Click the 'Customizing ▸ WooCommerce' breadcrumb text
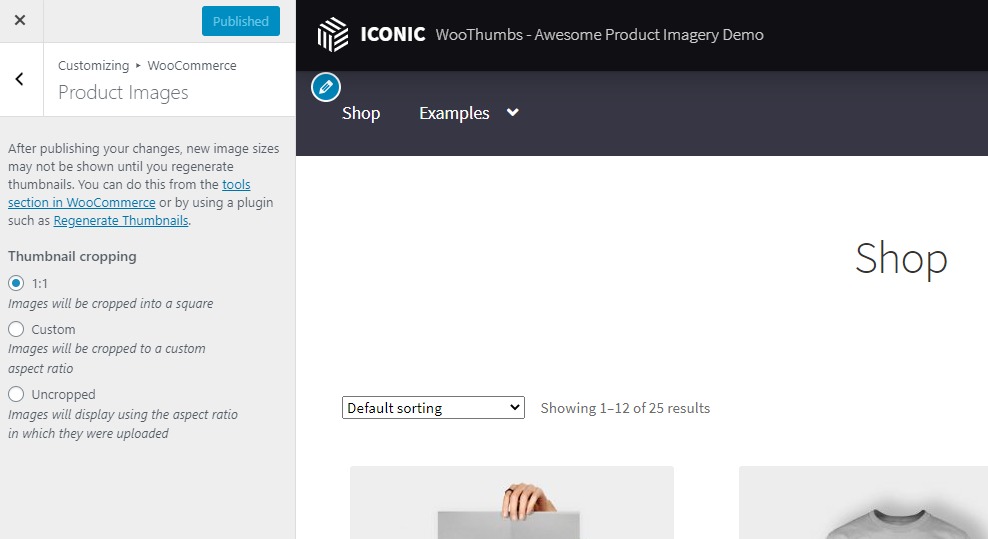The height and width of the screenshot is (539, 988). 147,66
